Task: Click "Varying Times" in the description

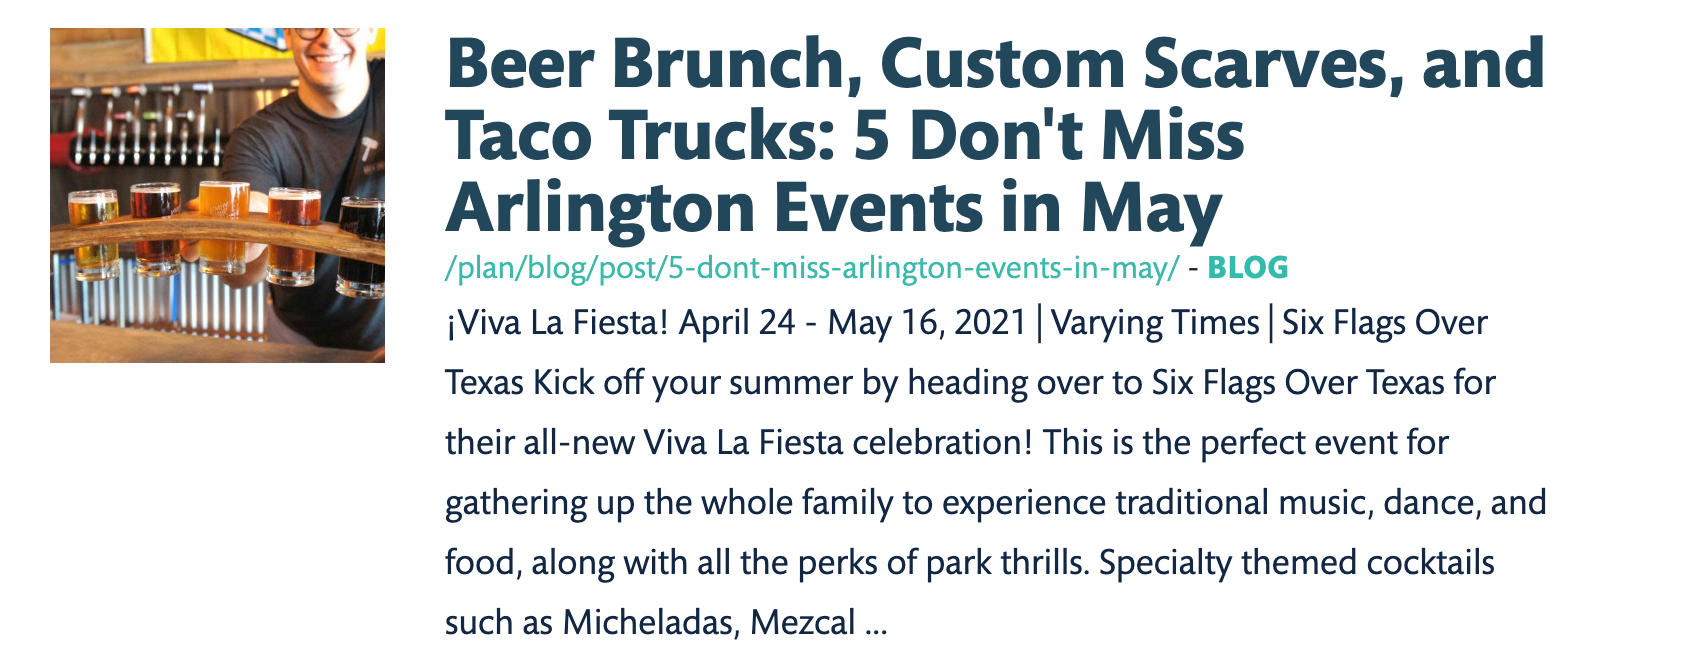Action: pyautogui.click(x=1154, y=323)
